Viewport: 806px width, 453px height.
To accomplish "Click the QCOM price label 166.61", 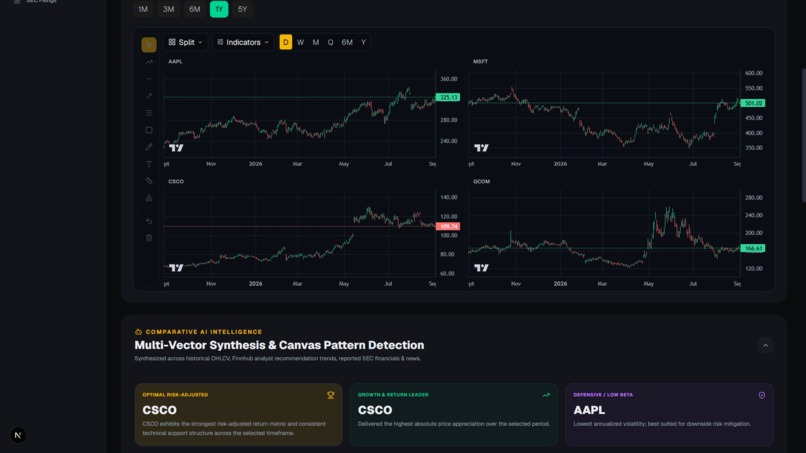I will 753,248.
